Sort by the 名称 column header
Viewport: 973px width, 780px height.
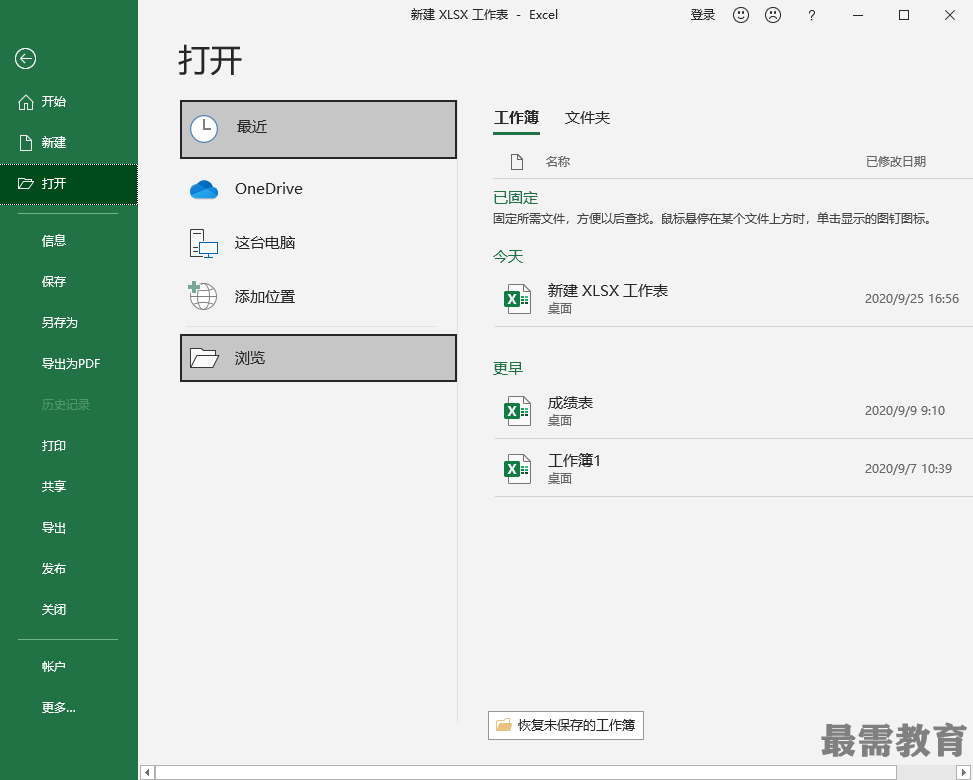[x=558, y=162]
